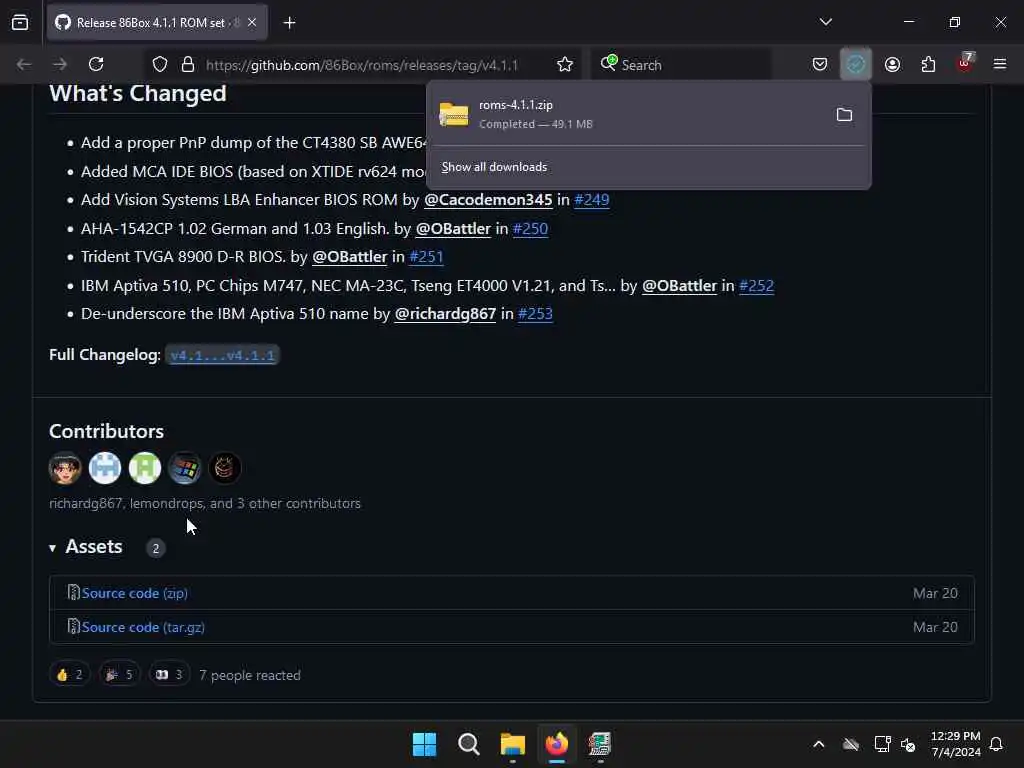Open @OBattler link on AHA-1542CP line

[x=453, y=229]
